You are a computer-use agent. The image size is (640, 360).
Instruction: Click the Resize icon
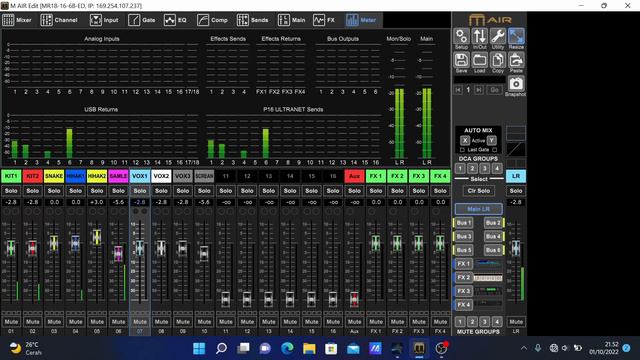point(516,36)
